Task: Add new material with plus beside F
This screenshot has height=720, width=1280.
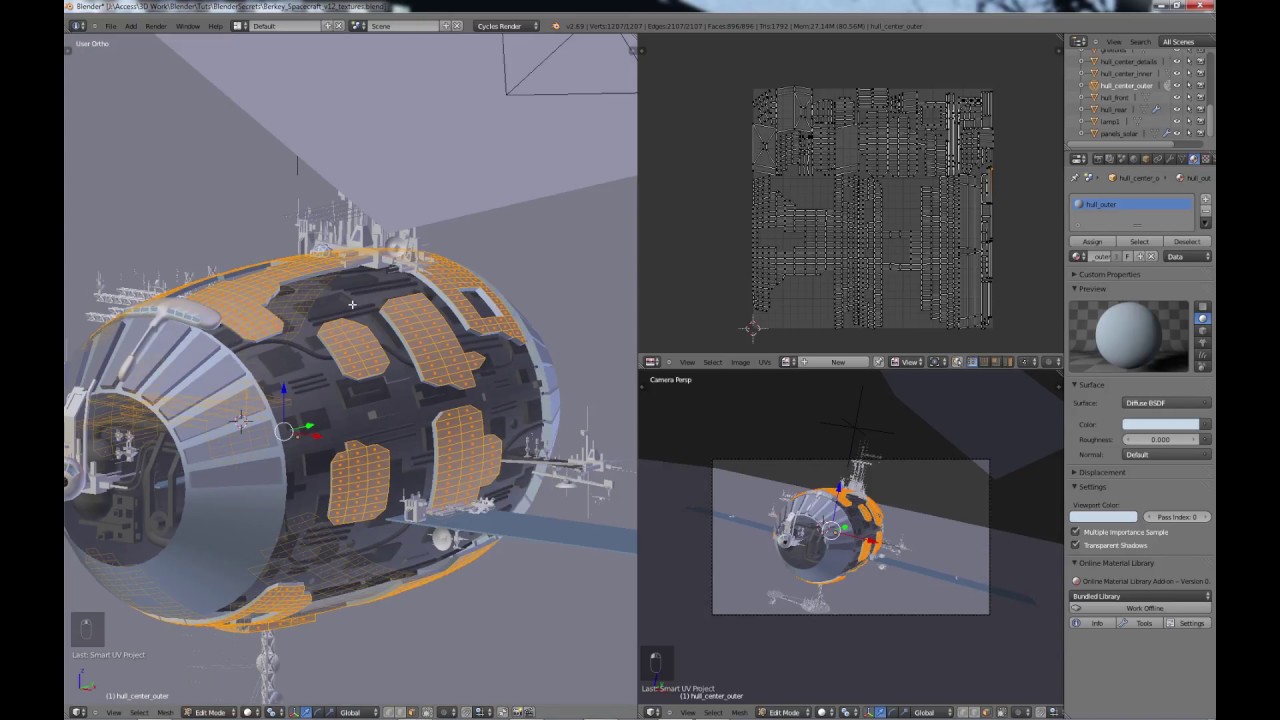Action: (1140, 257)
